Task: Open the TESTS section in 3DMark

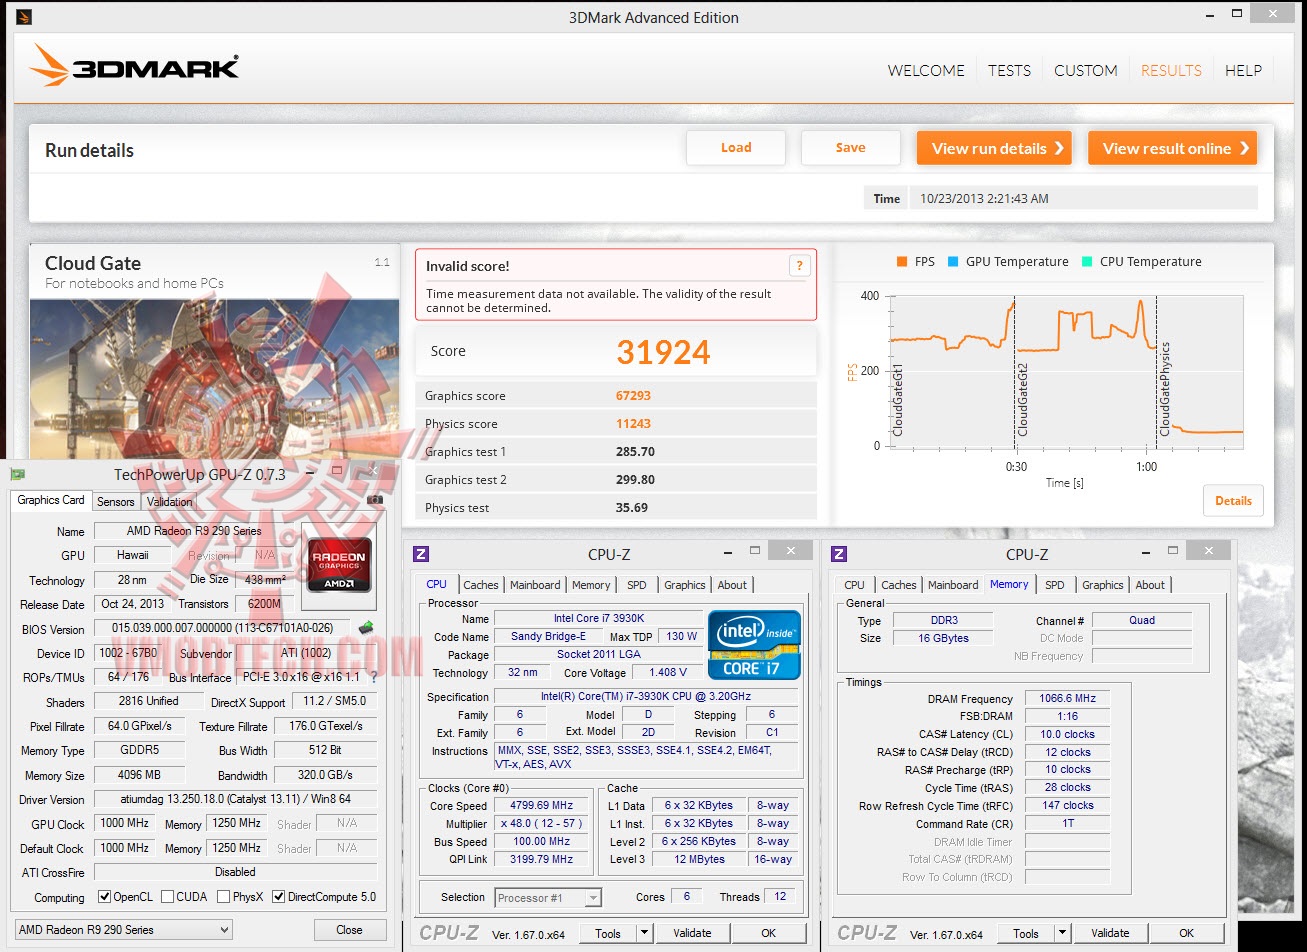Action: pos(1009,71)
